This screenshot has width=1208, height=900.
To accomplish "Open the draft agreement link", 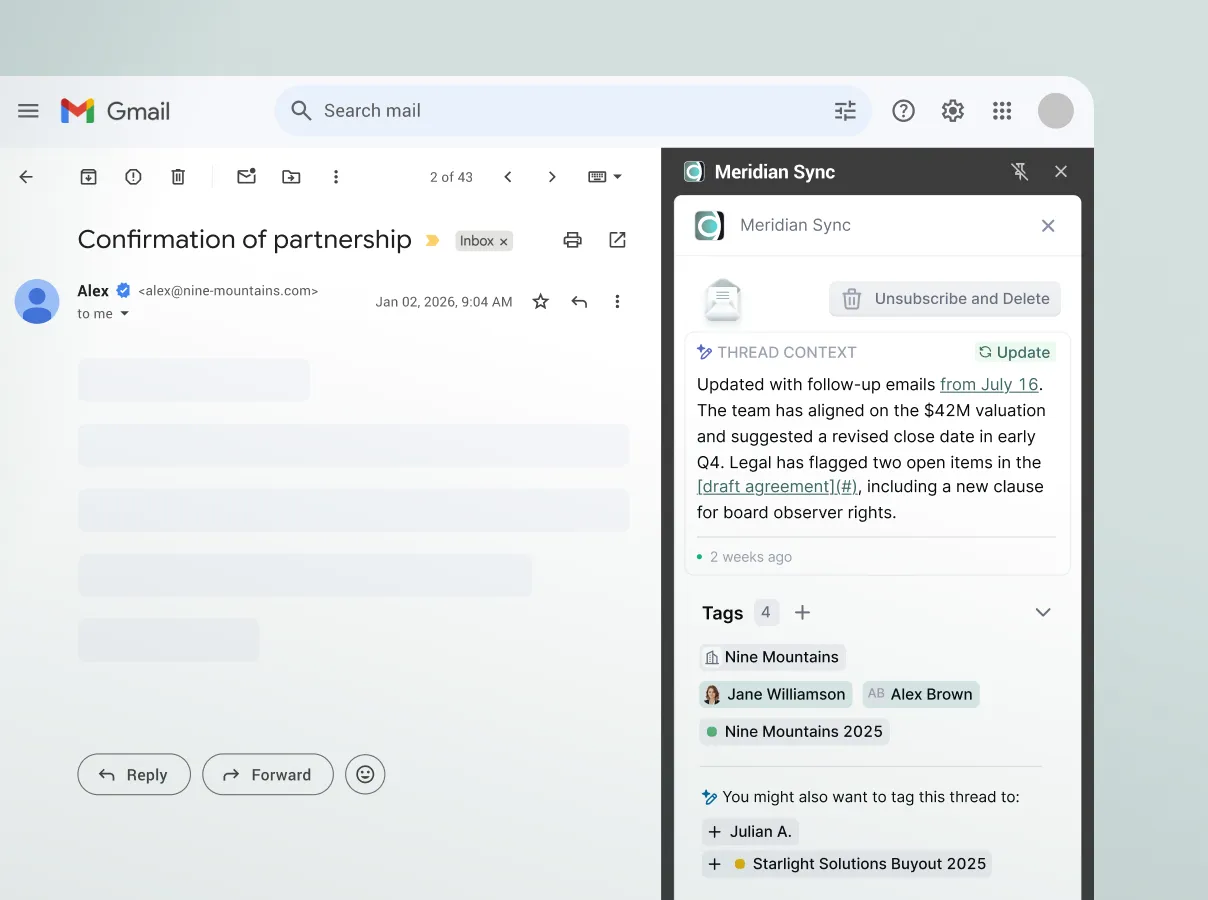I will [777, 487].
